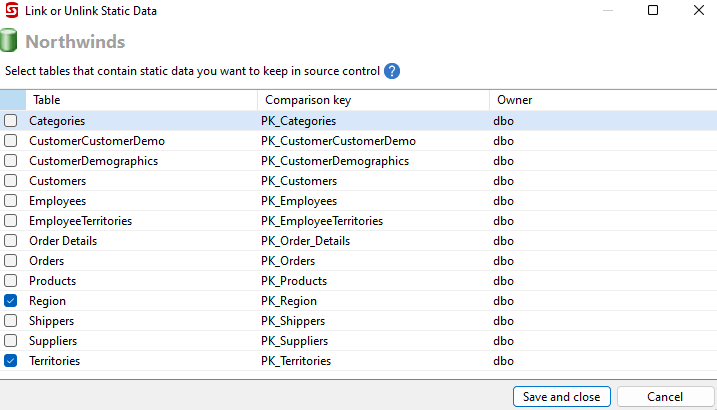Uncheck the Territories table checkbox
The width and height of the screenshot is (717, 410).
click(11, 361)
